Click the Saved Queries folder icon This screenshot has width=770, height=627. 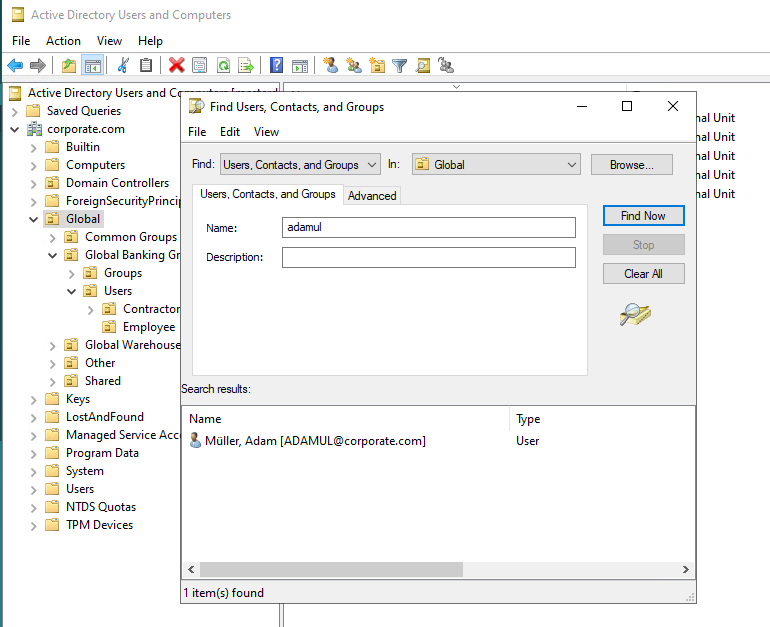pyautogui.click(x=33, y=111)
